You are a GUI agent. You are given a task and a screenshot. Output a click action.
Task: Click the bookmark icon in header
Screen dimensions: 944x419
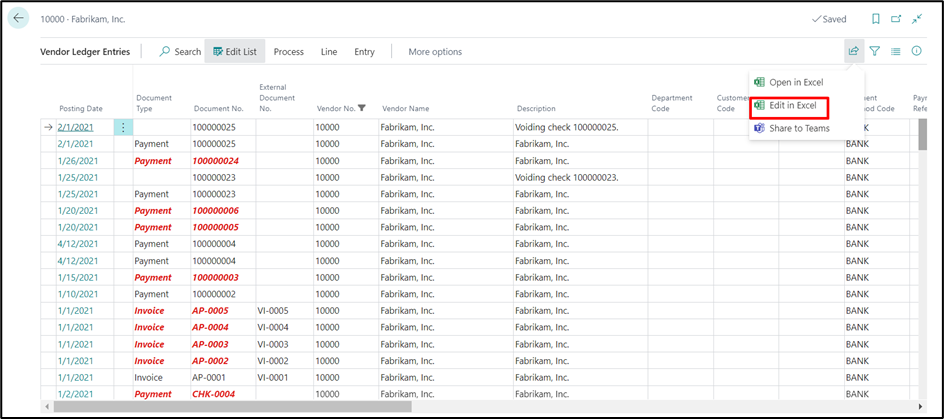coord(876,19)
